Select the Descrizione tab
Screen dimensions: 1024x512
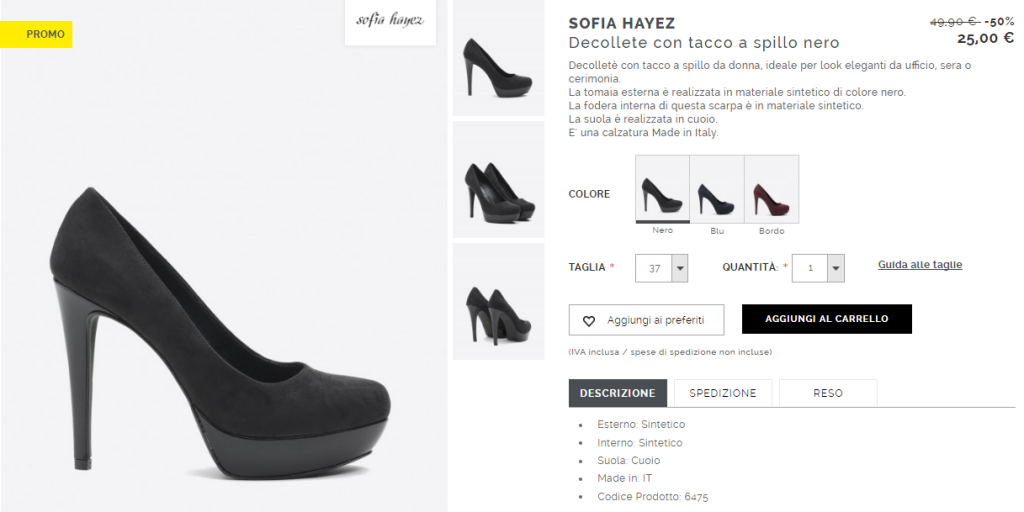pyautogui.click(x=618, y=393)
